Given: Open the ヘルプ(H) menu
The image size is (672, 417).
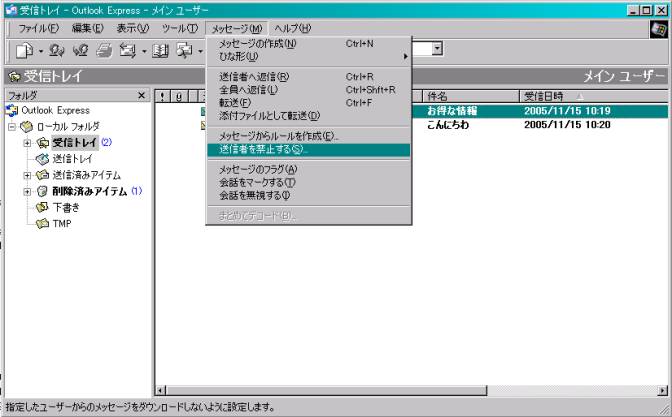Looking at the screenshot, I should [293, 29].
